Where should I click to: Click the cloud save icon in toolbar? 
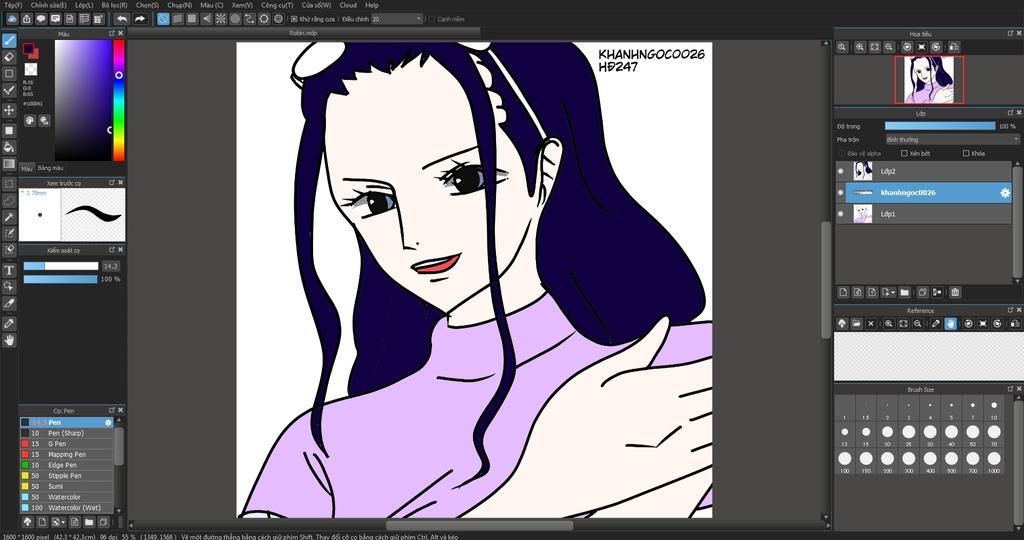(12, 19)
